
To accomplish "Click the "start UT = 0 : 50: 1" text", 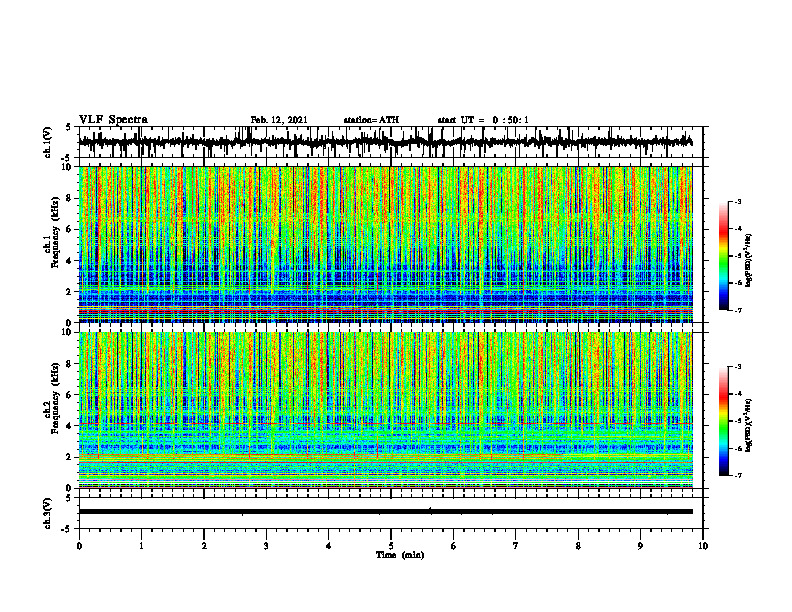I will [483, 120].
